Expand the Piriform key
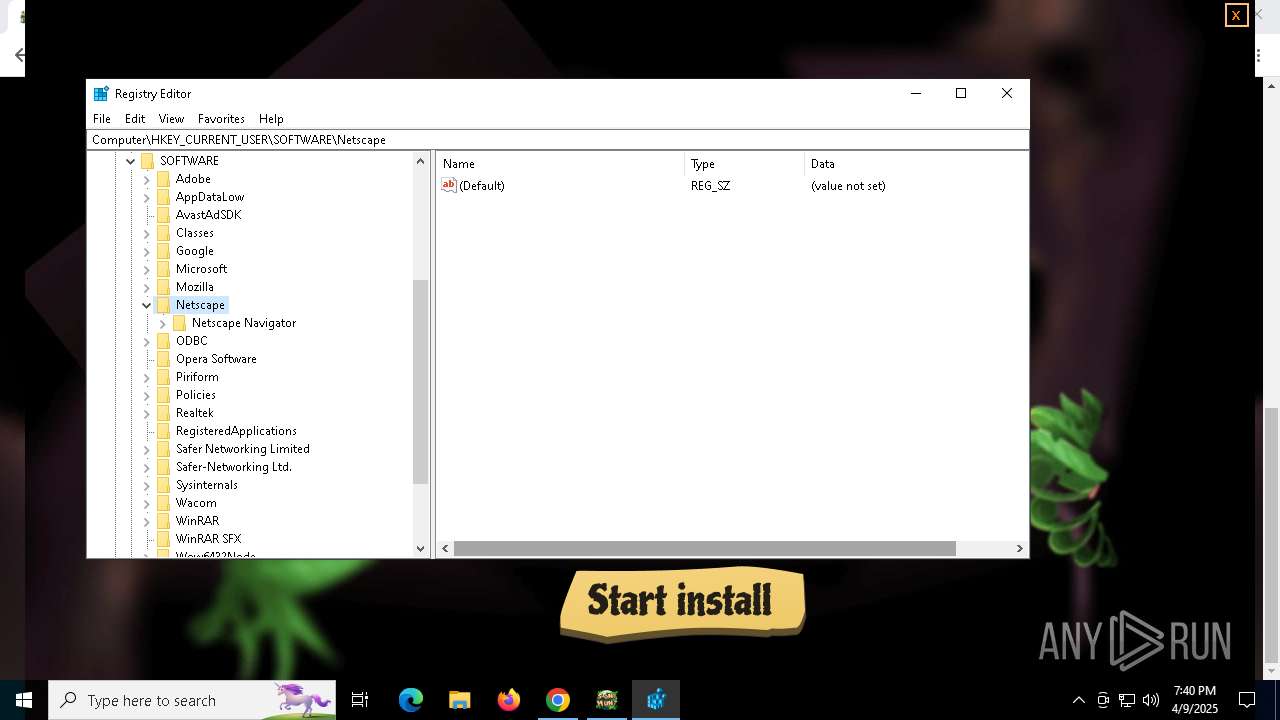 pyautogui.click(x=146, y=377)
